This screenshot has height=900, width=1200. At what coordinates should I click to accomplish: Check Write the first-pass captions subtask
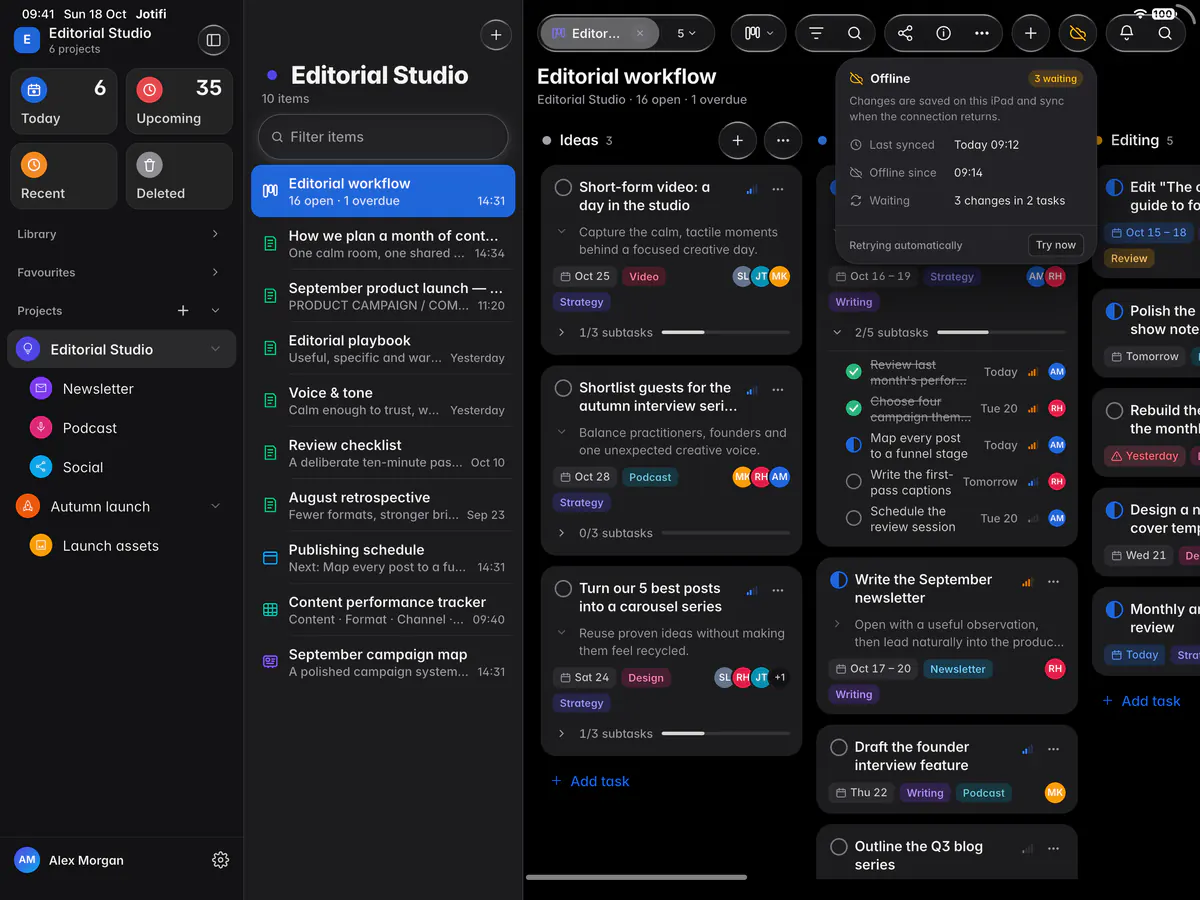point(853,482)
